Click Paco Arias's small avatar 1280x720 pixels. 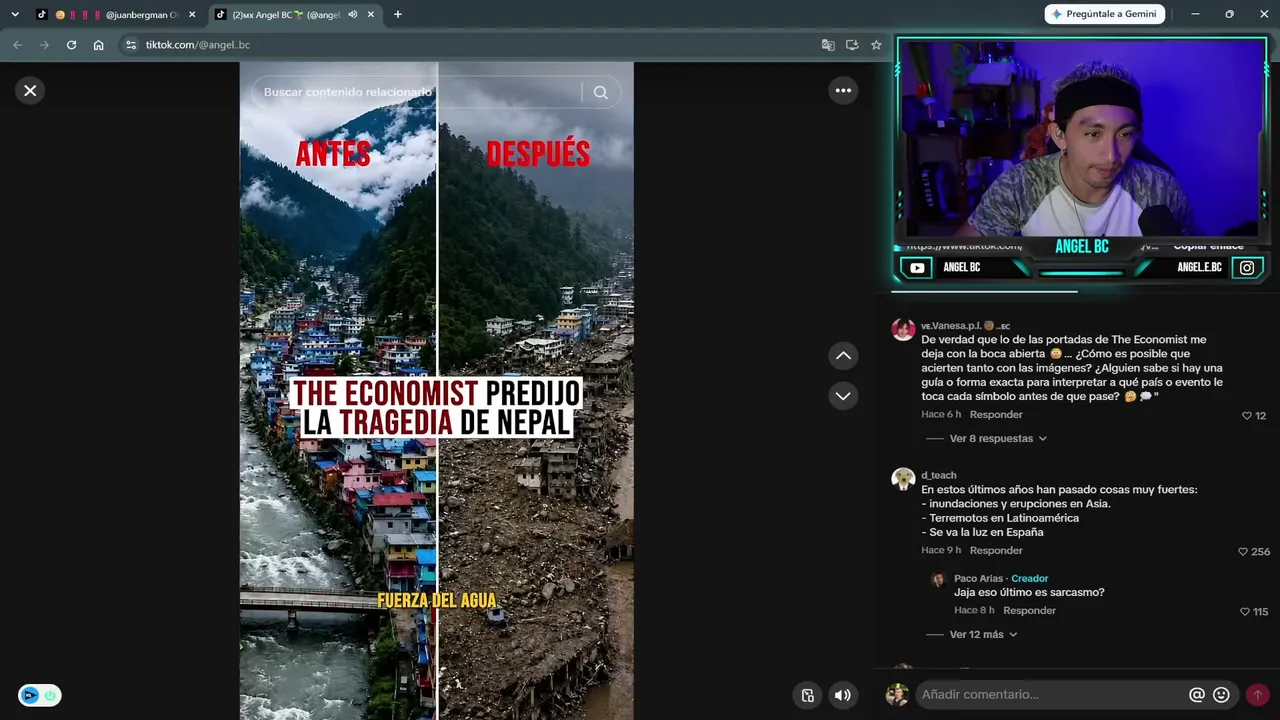click(x=938, y=580)
